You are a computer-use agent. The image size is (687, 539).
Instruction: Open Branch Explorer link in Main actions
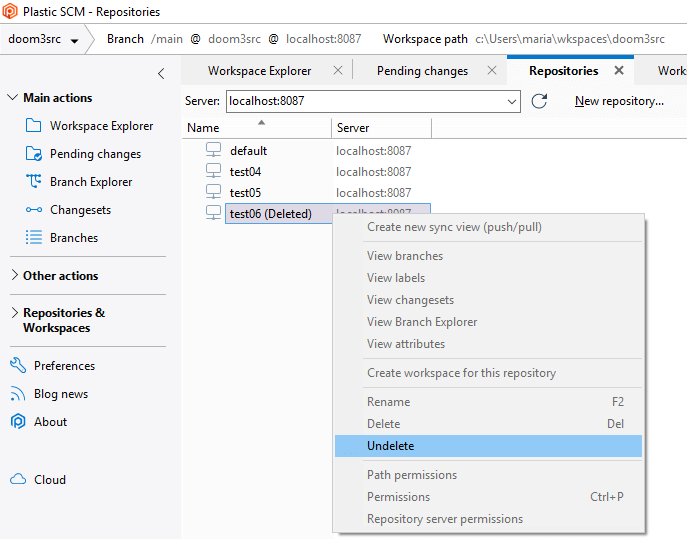(91, 182)
